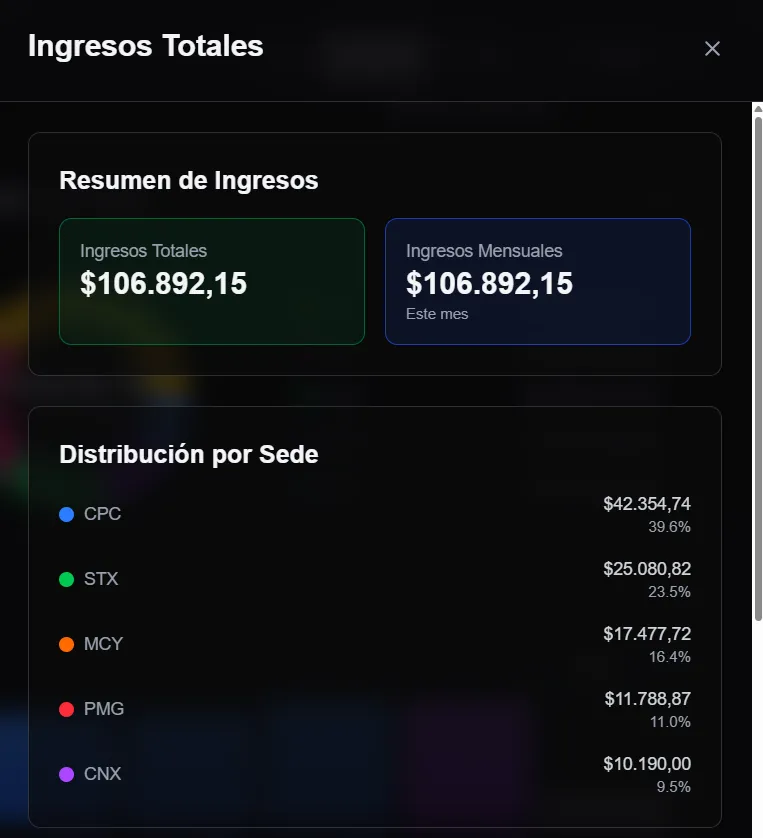Select the Ingresos Totales green card
Screen dimensions: 763x838
click(x=212, y=281)
